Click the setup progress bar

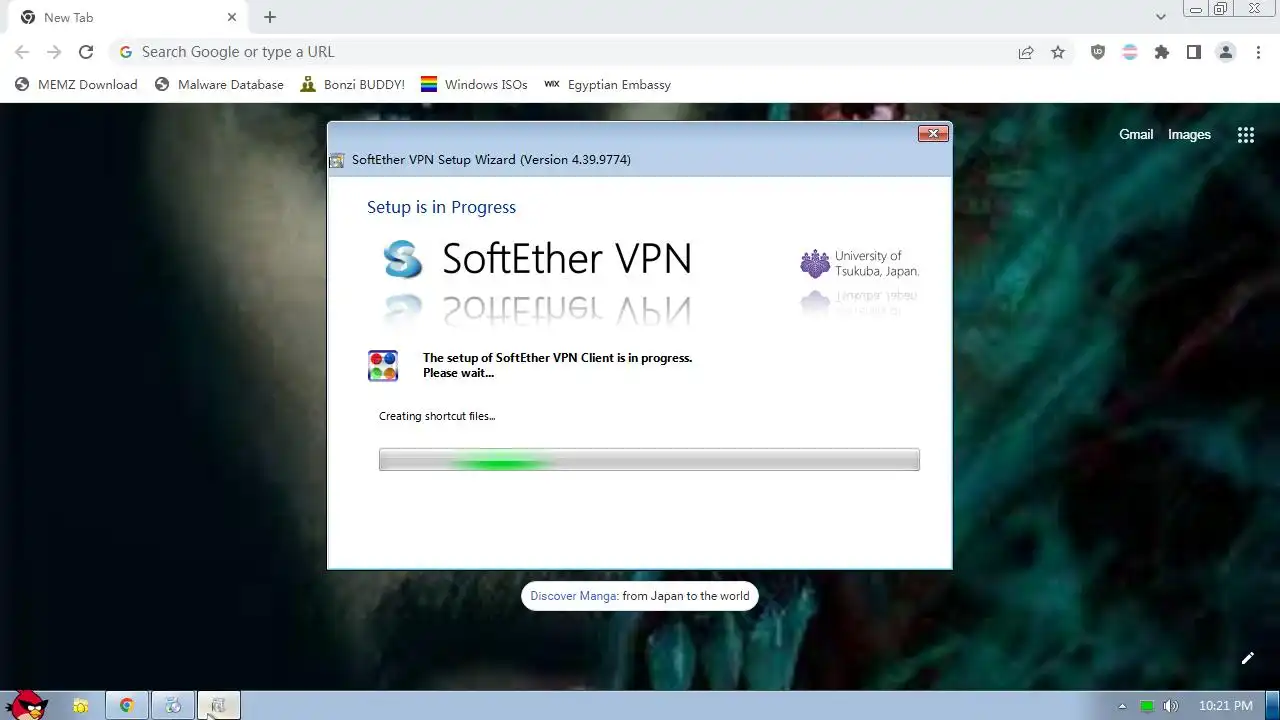pyautogui.click(x=649, y=460)
